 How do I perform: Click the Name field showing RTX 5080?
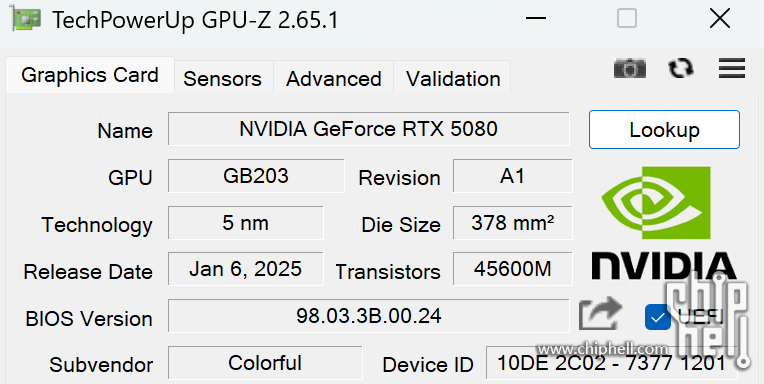[368, 129]
